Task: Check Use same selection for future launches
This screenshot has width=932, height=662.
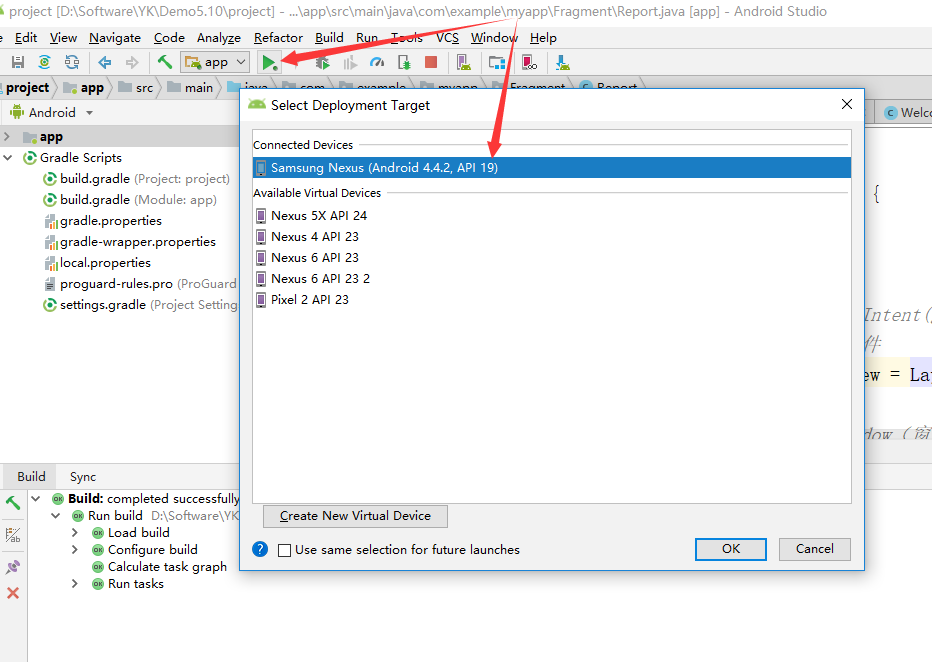Action: click(285, 550)
